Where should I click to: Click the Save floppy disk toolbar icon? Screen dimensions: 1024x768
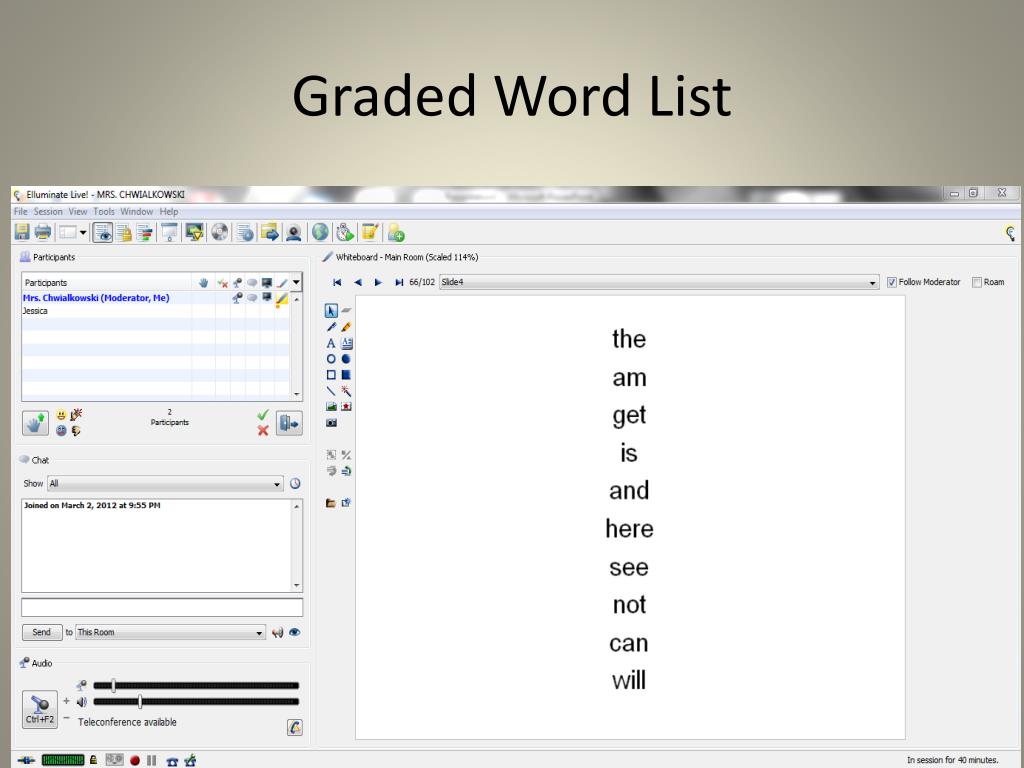(x=22, y=232)
